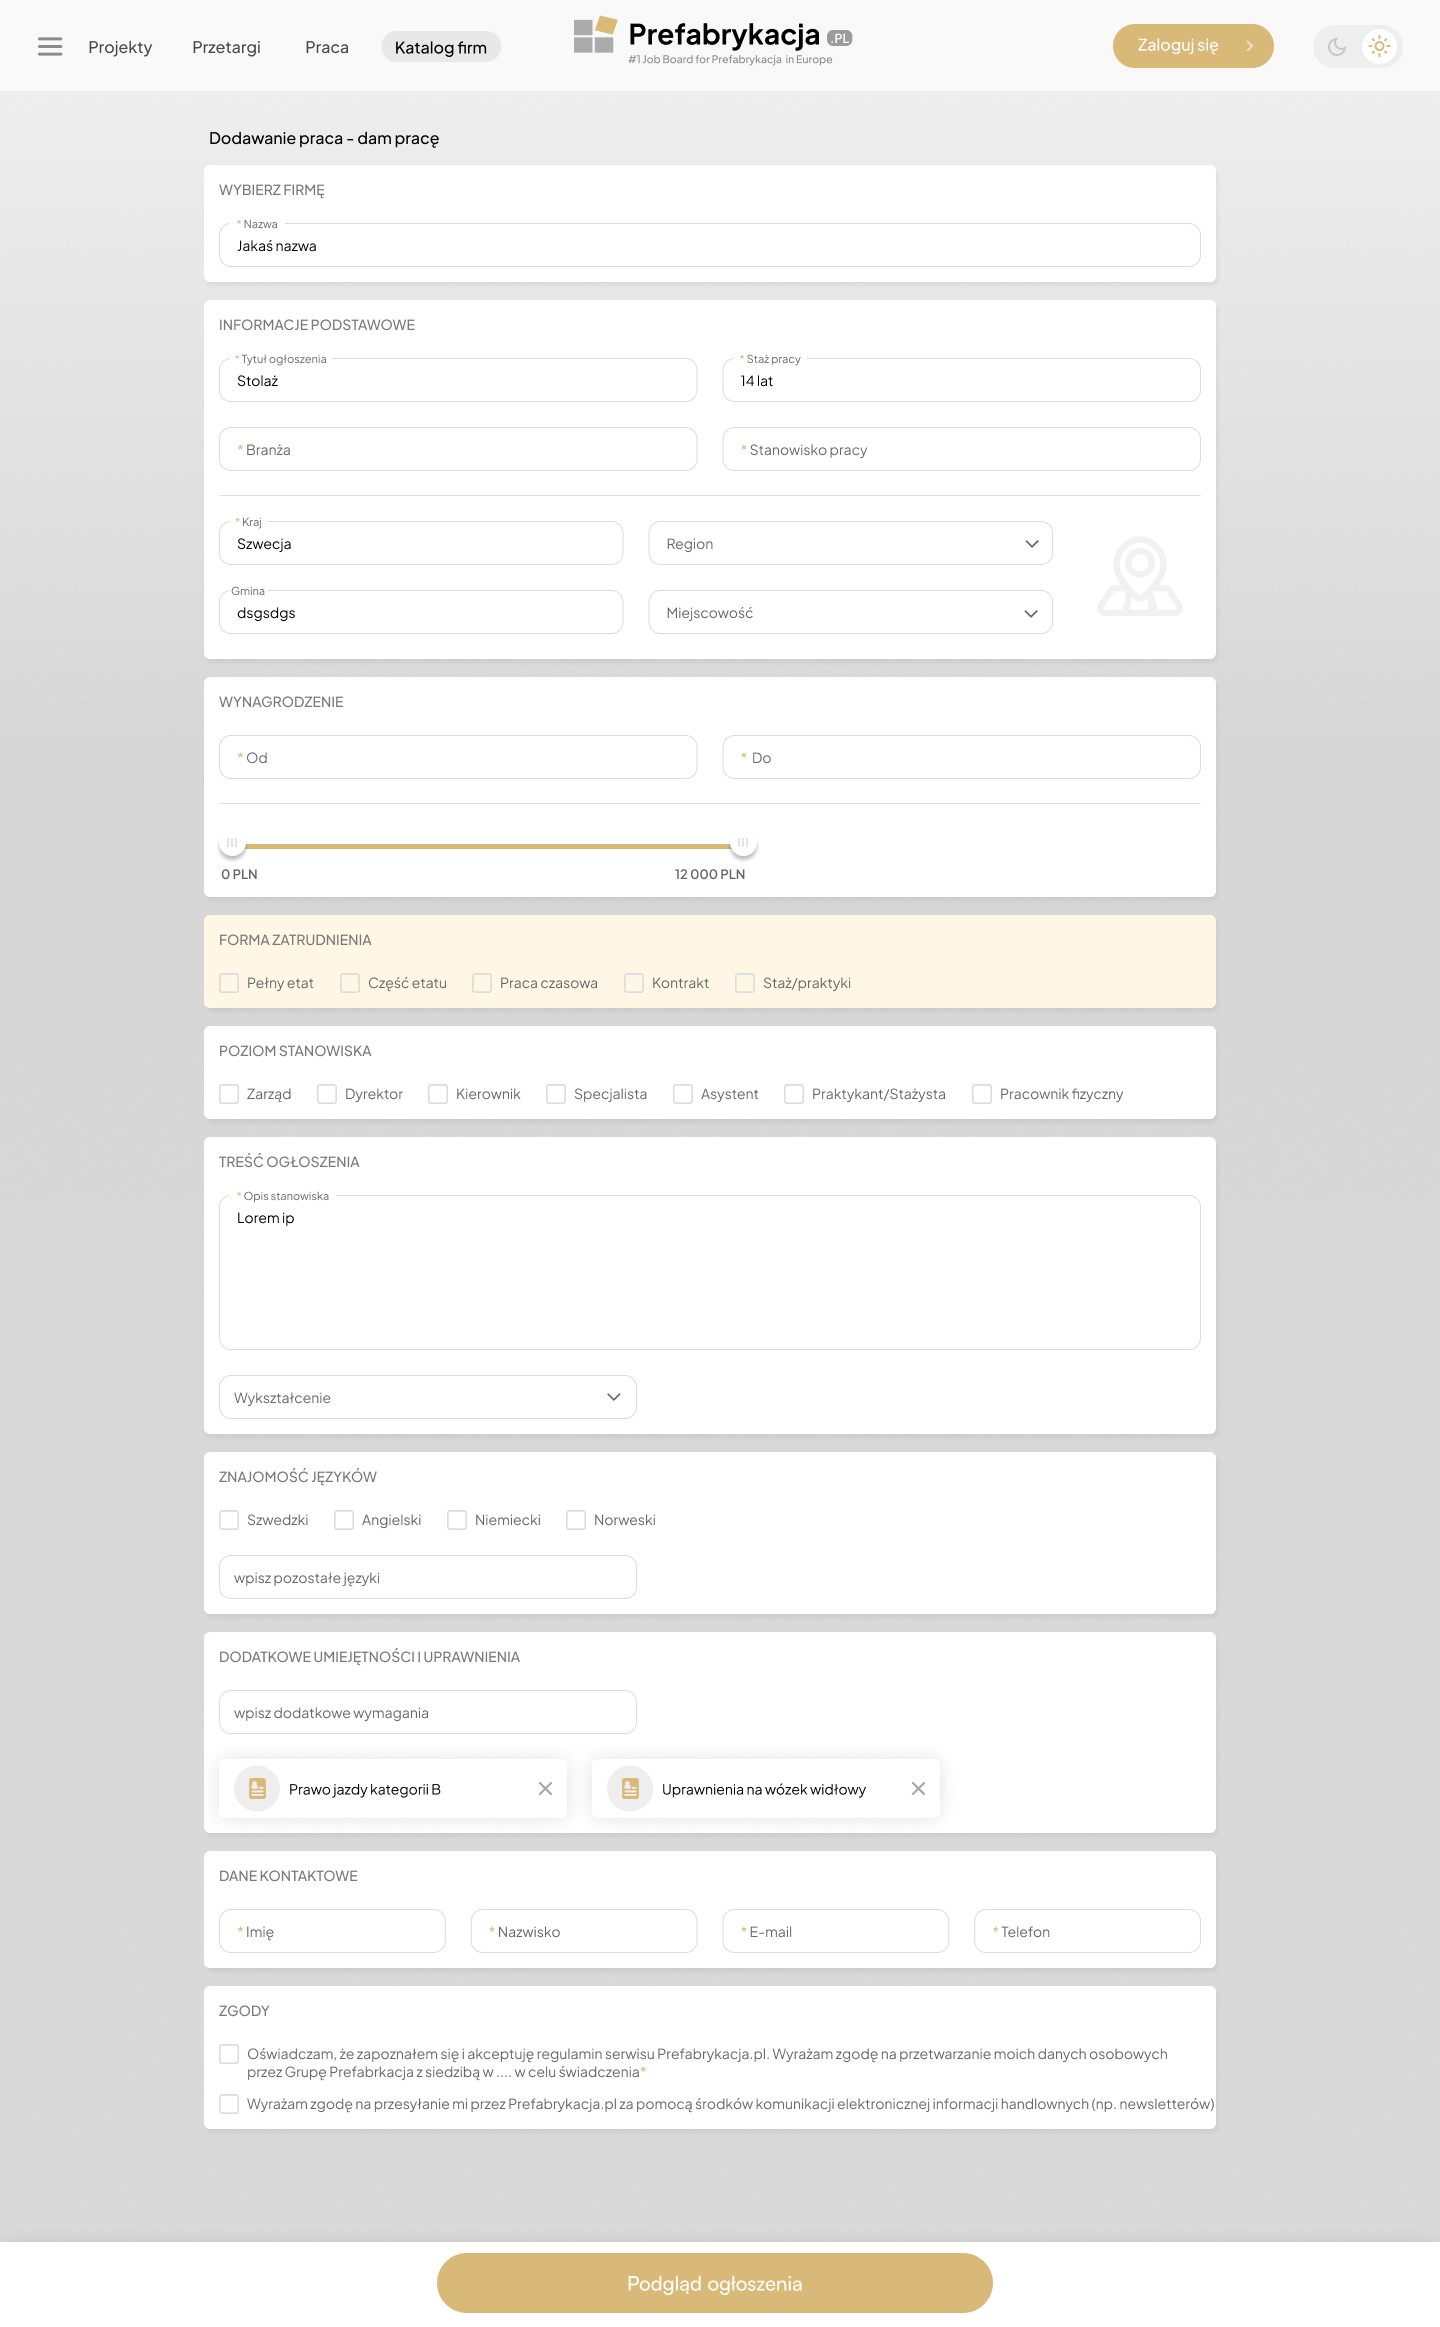
Task: Check the Zarząd checkbox
Action: pyautogui.click(x=229, y=1094)
